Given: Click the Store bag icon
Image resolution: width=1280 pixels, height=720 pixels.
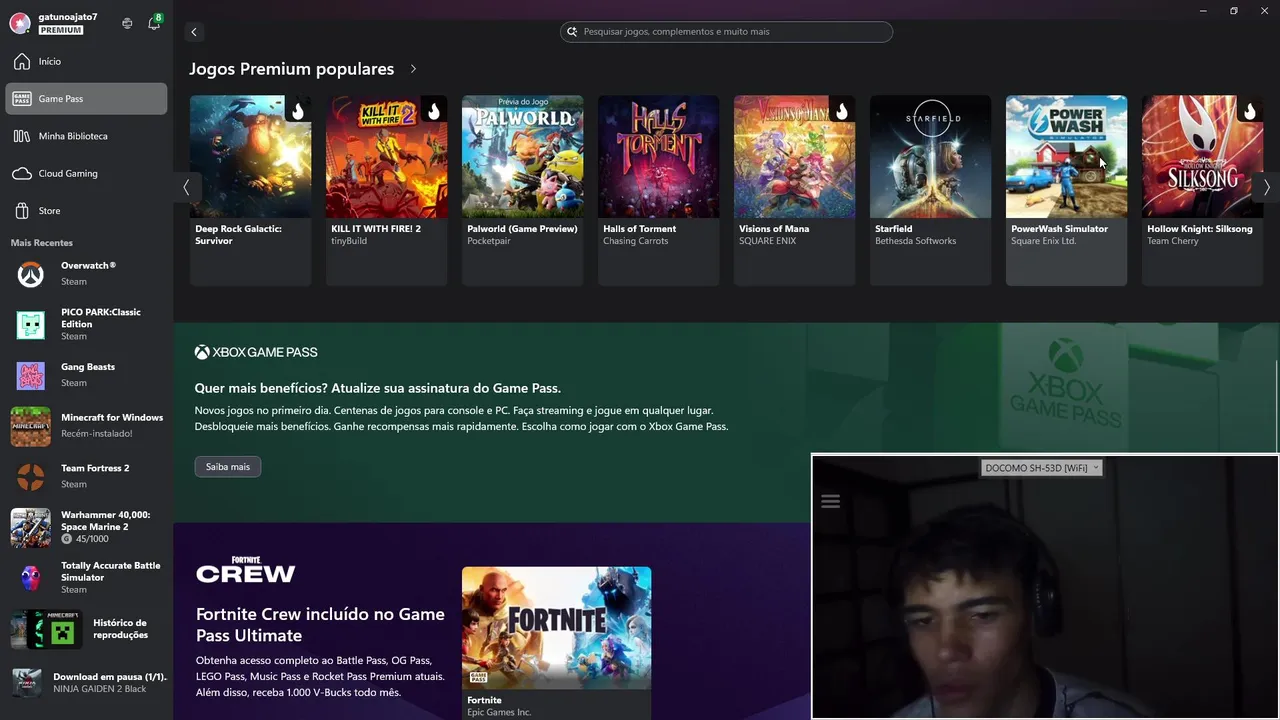Looking at the screenshot, I should click(x=22, y=211).
